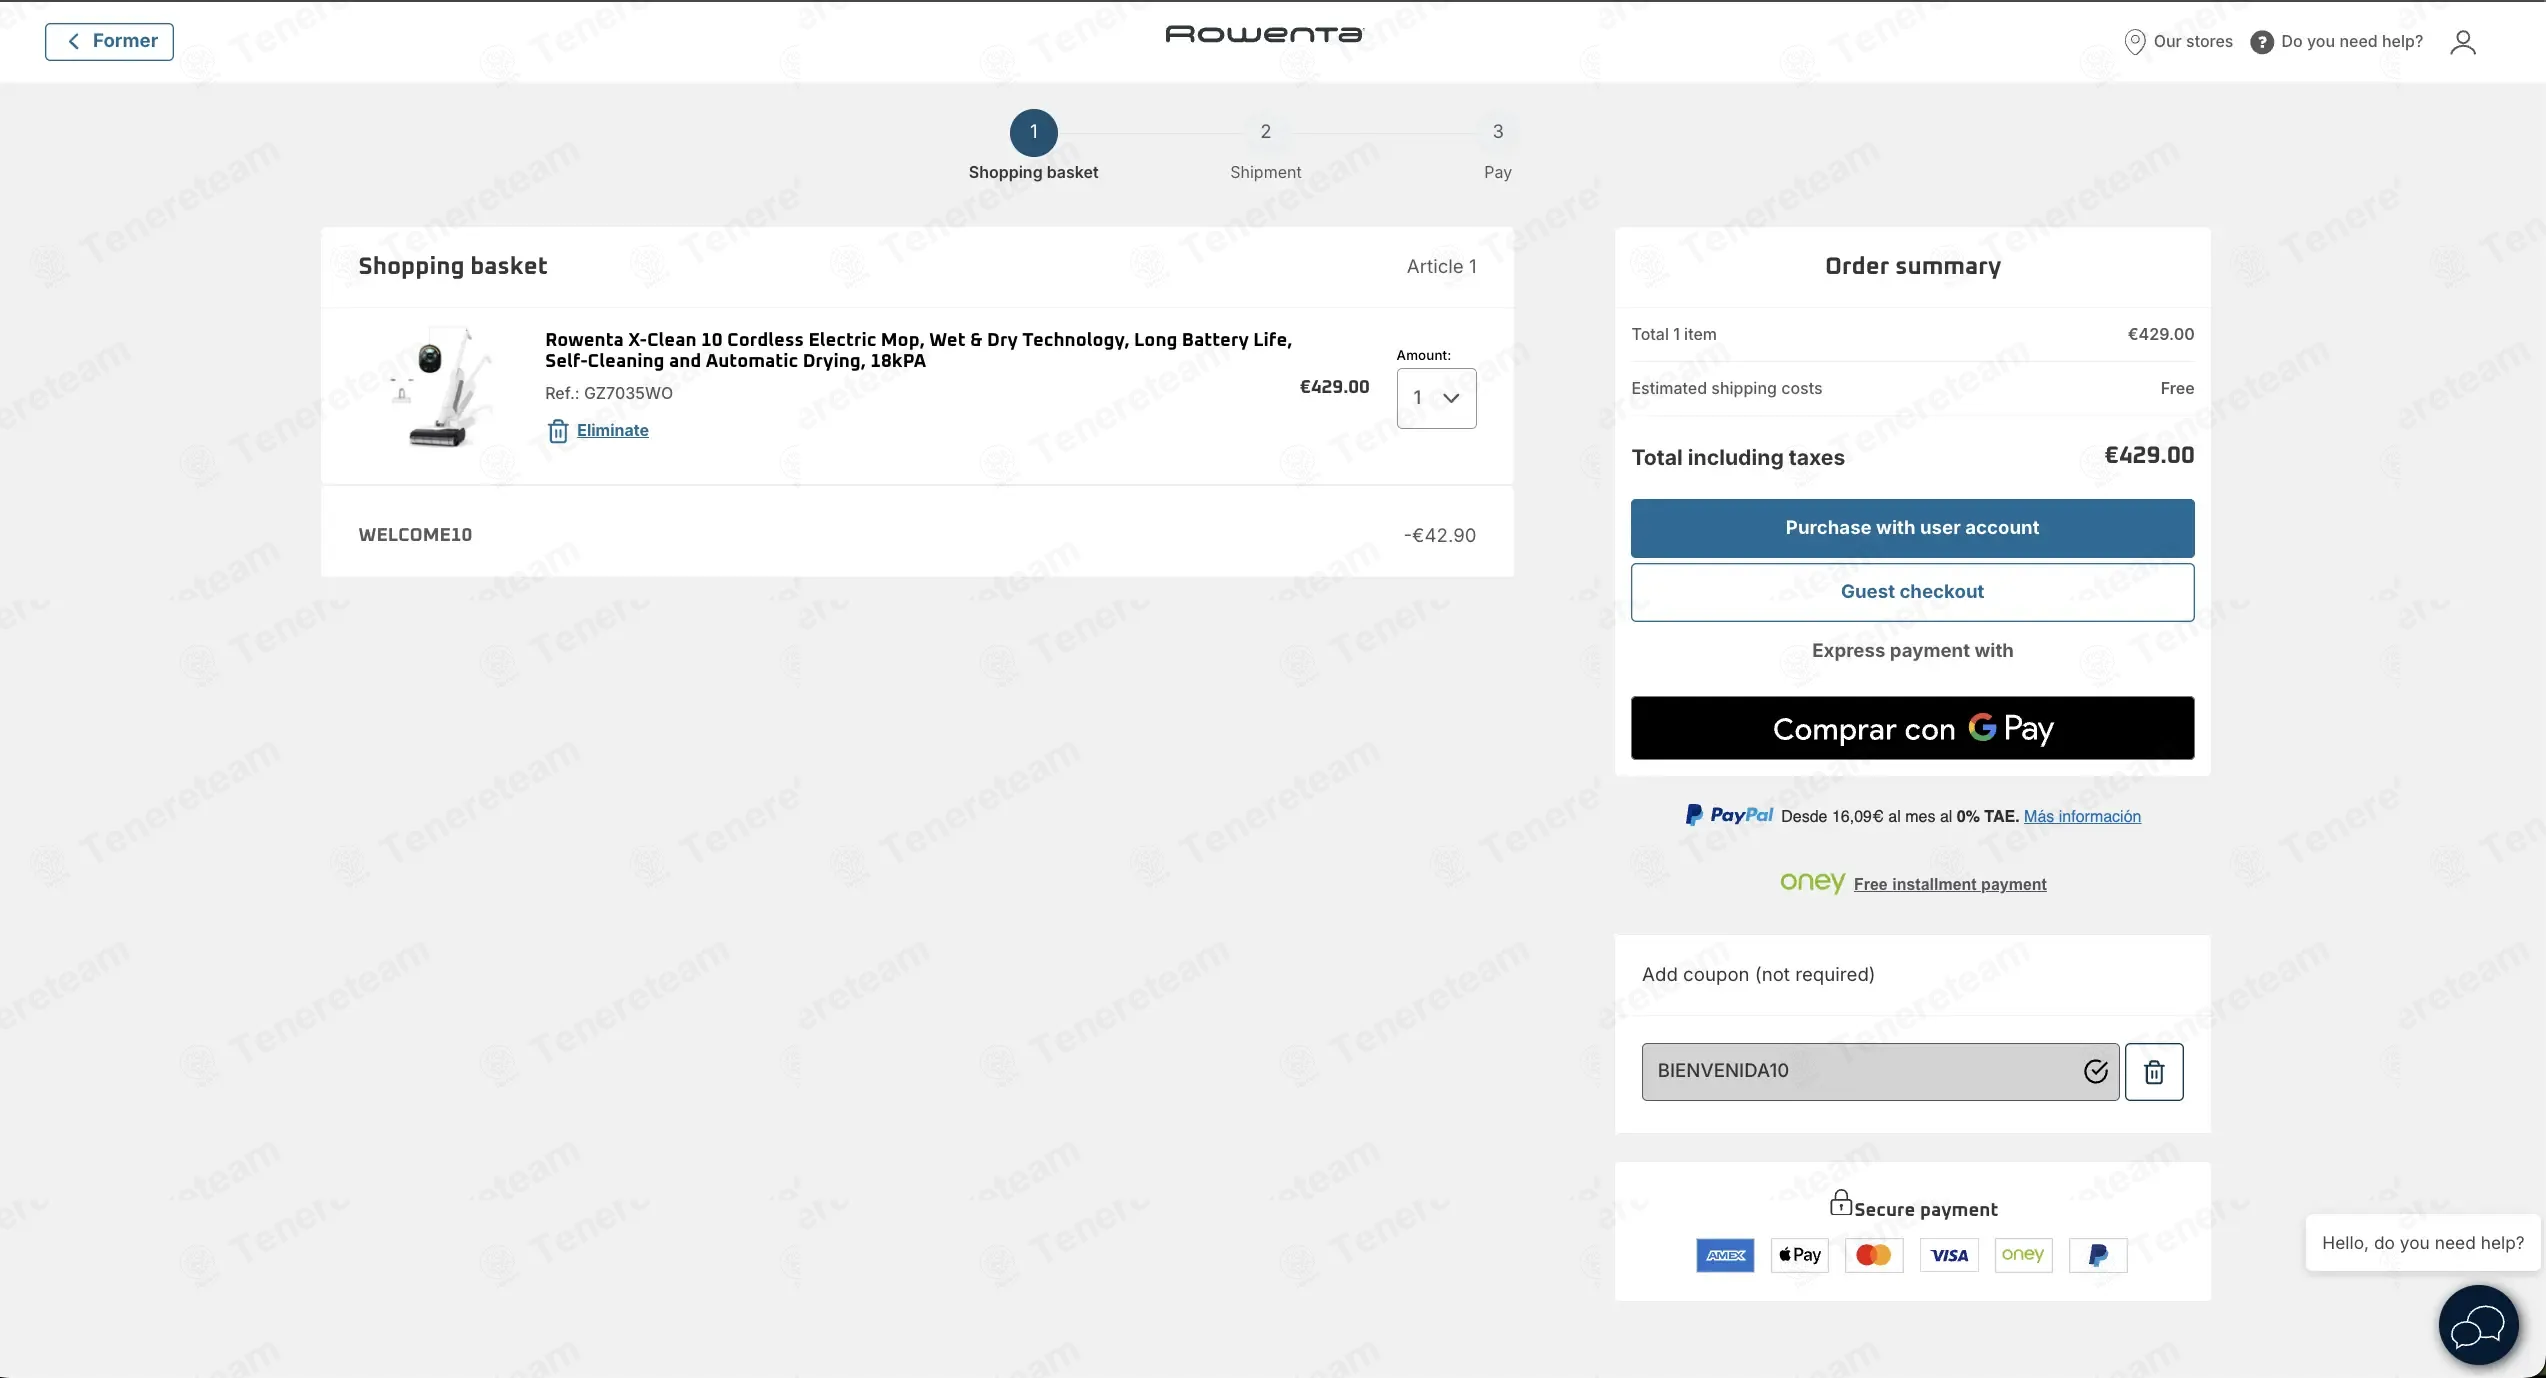2546x1378 pixels.
Task: Choose Guest checkout
Action: (1912, 592)
